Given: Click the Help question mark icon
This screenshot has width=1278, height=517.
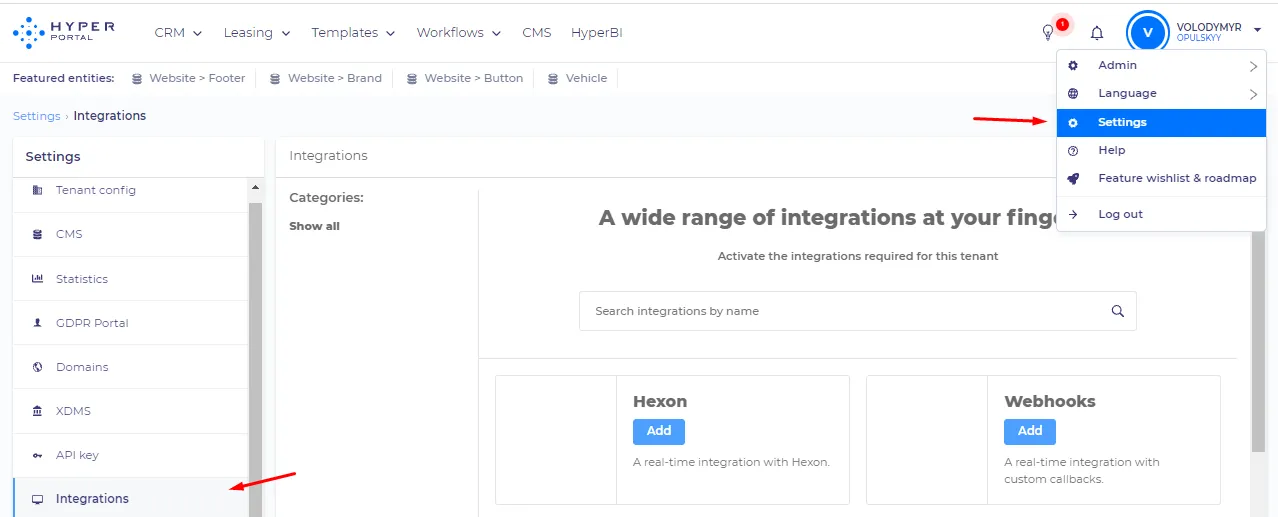Looking at the screenshot, I should pos(1073,150).
